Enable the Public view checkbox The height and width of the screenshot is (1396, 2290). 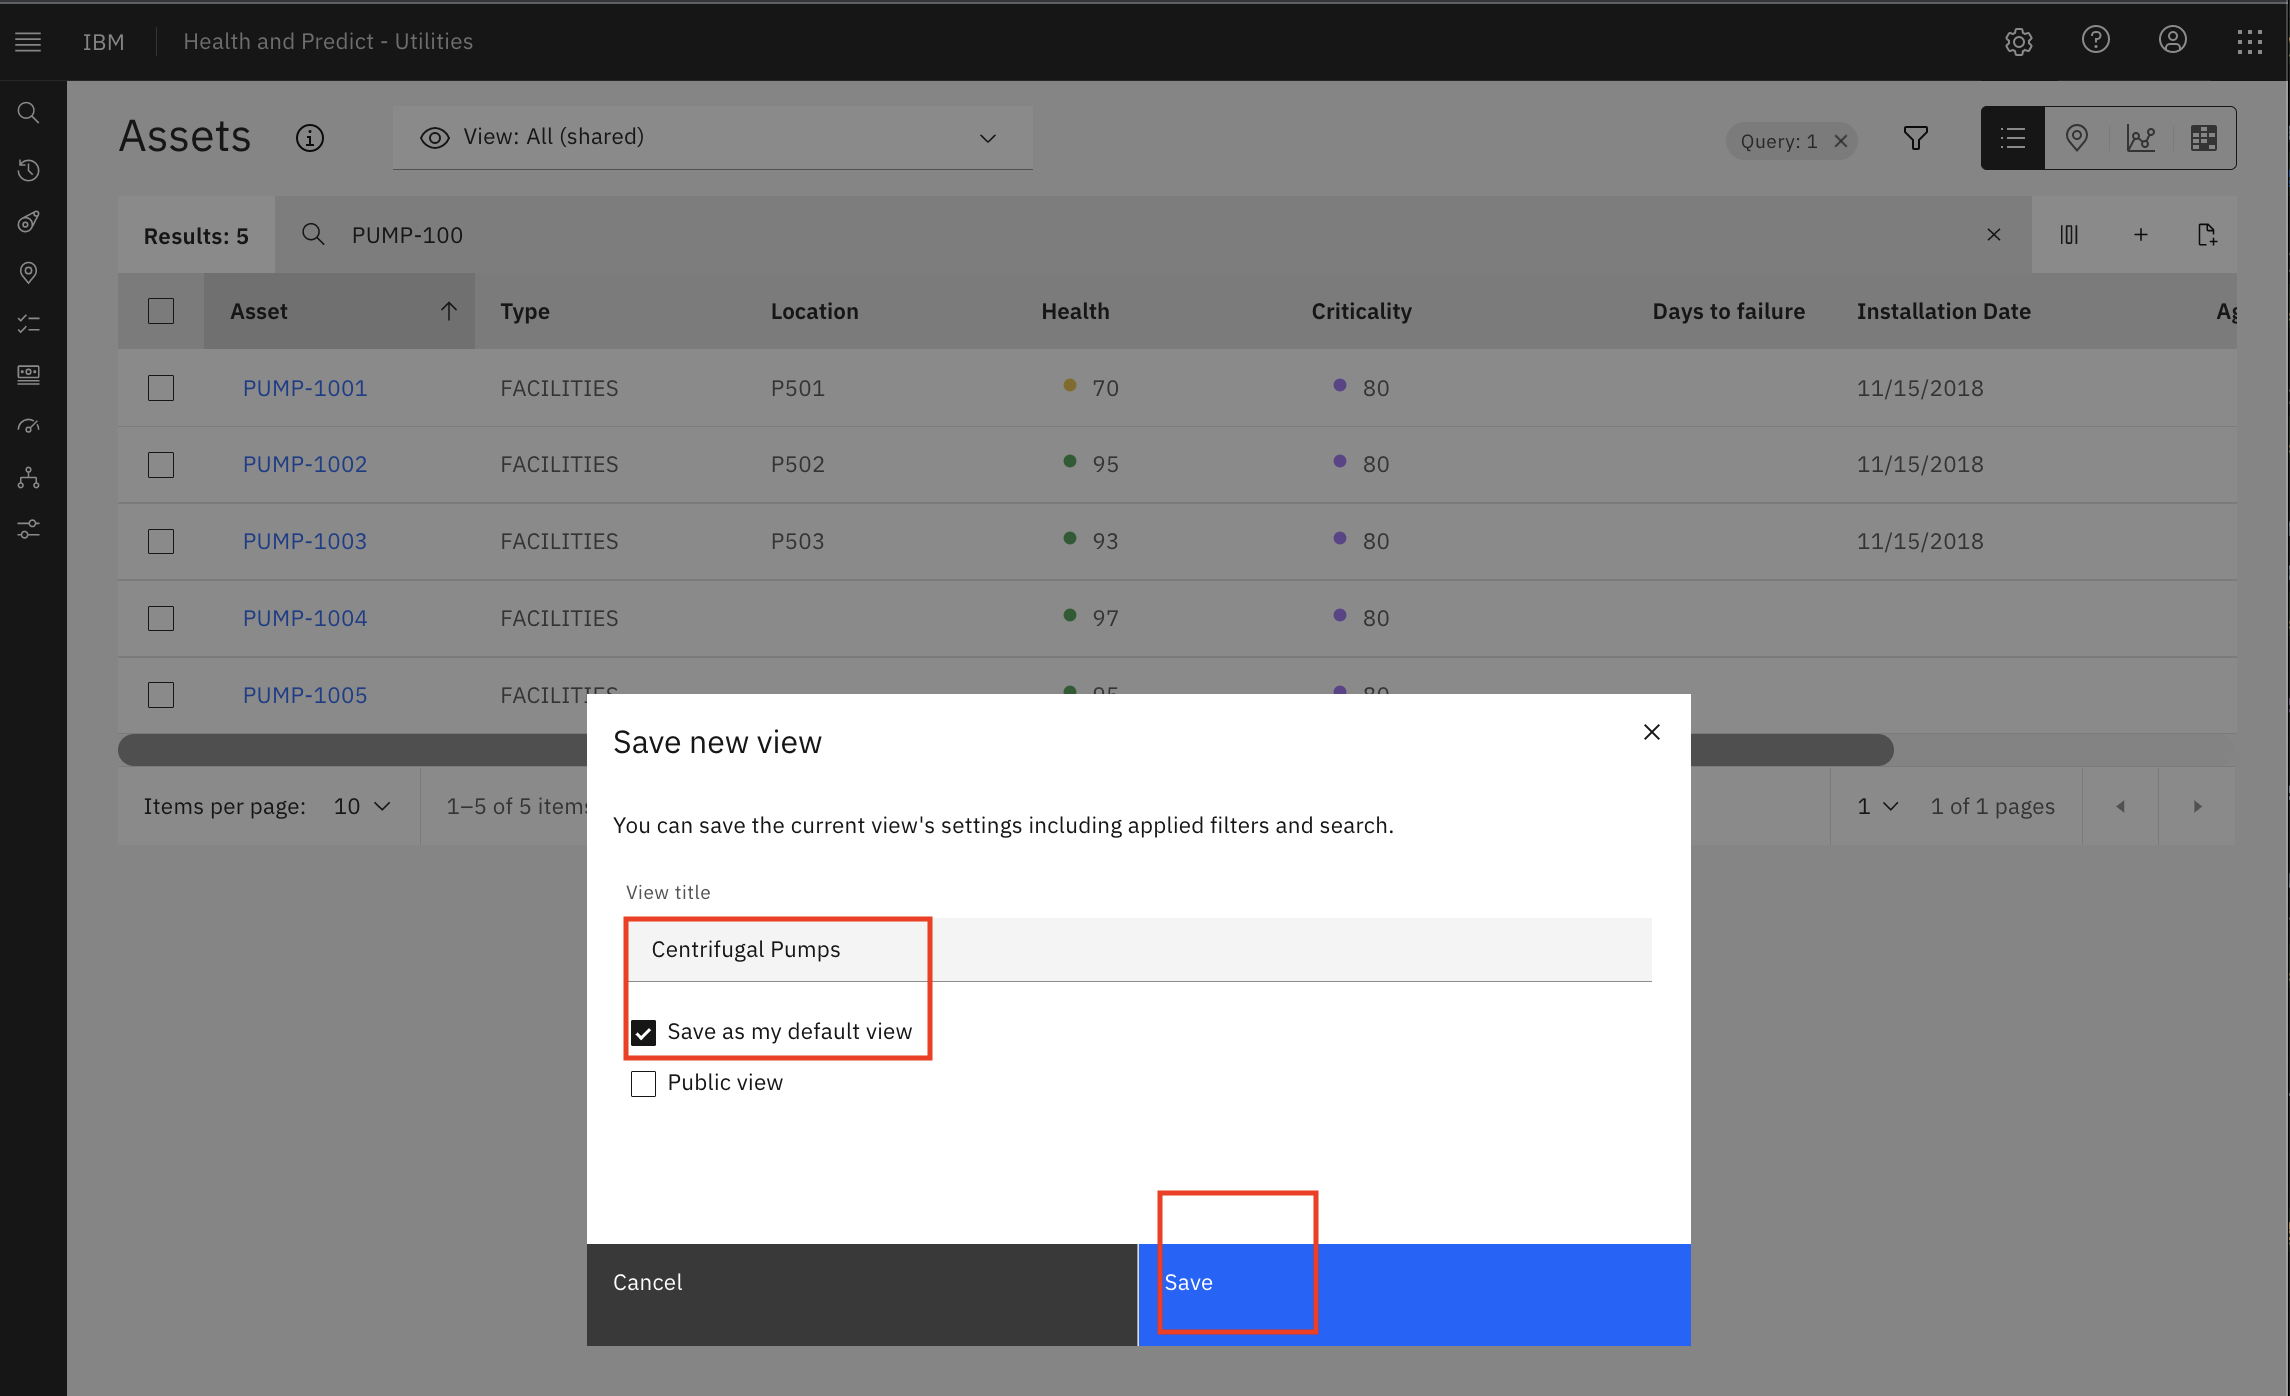pyautogui.click(x=643, y=1083)
